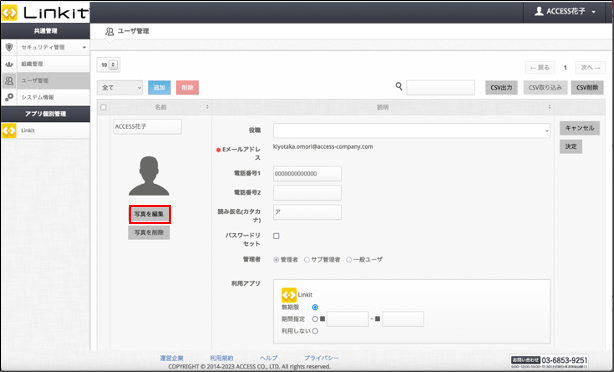Focus the search text field

click(441, 88)
